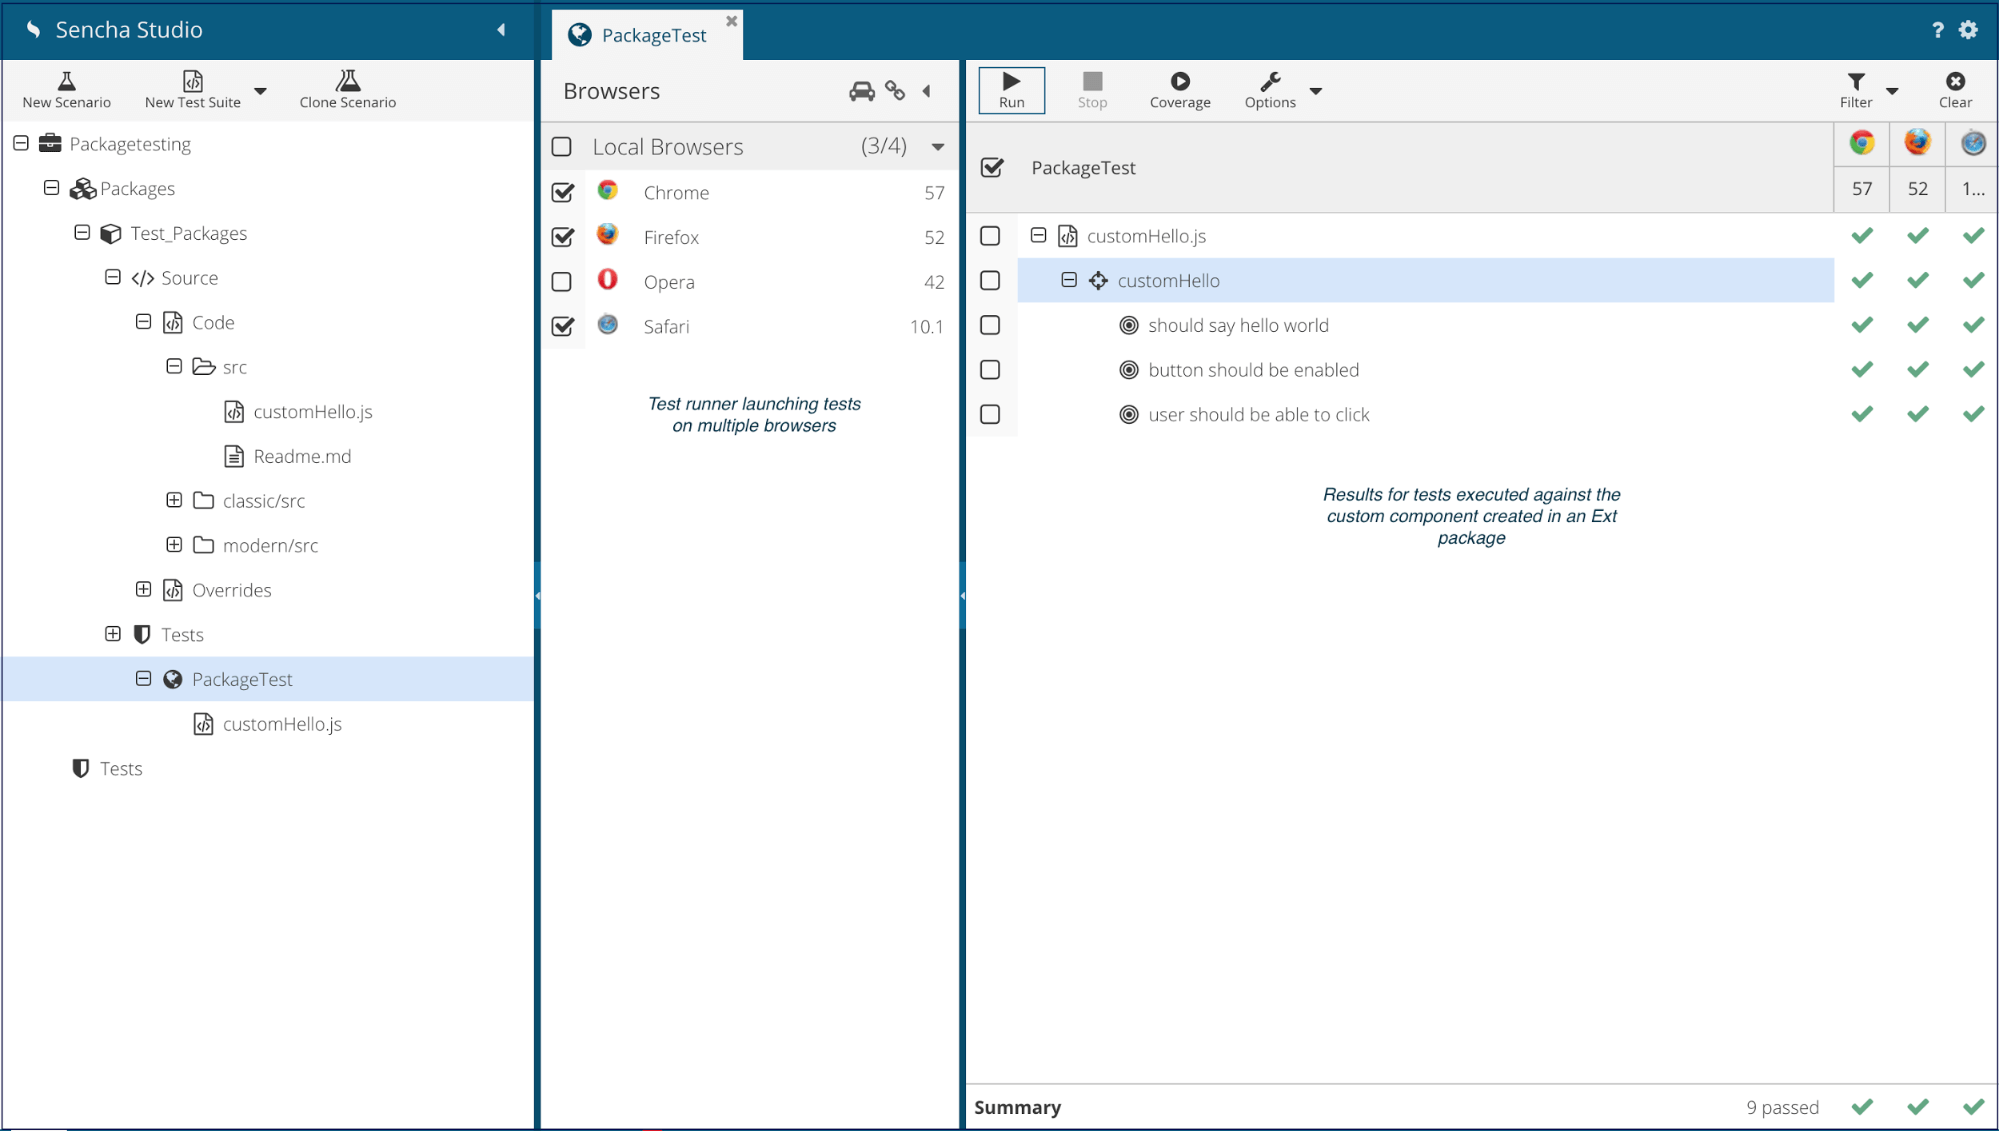Click the Opera icon in browser list
Screen dimensions: 1999x1131
(607, 280)
